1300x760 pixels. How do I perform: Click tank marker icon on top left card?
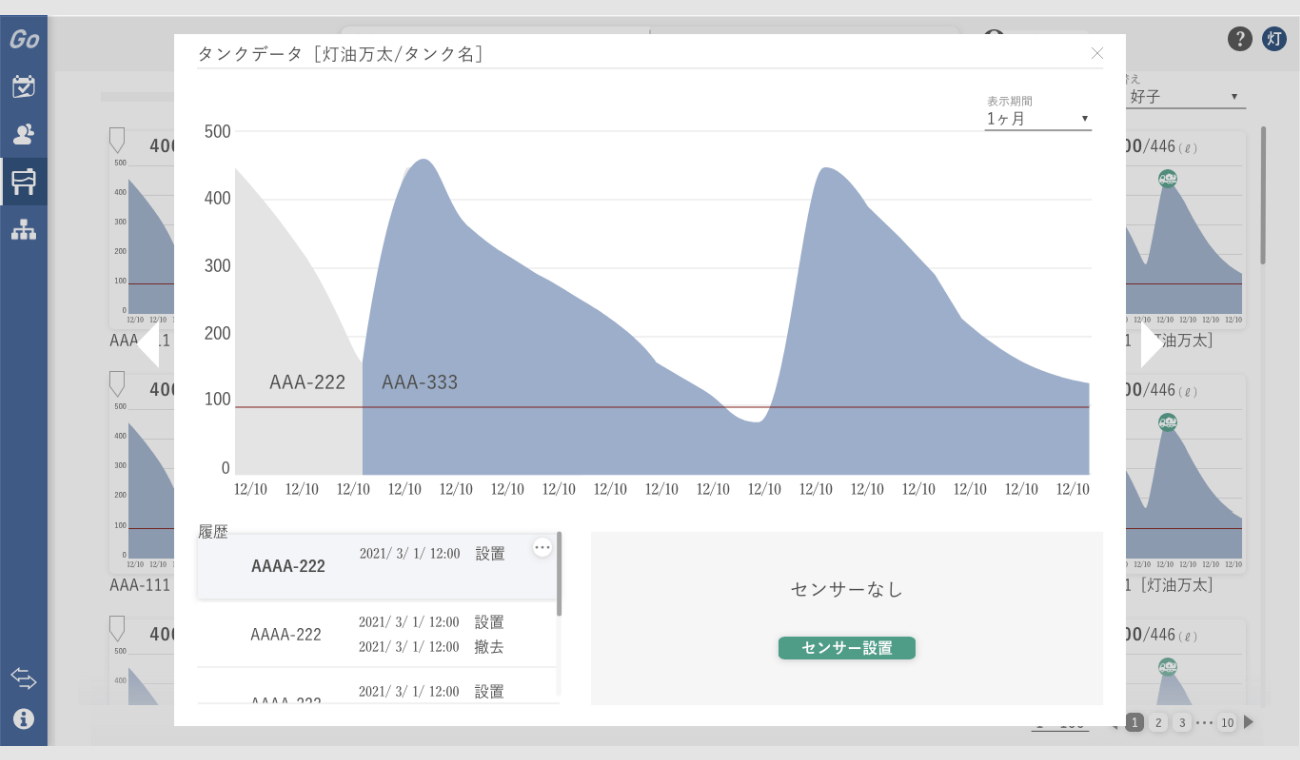pyautogui.click(x=117, y=139)
